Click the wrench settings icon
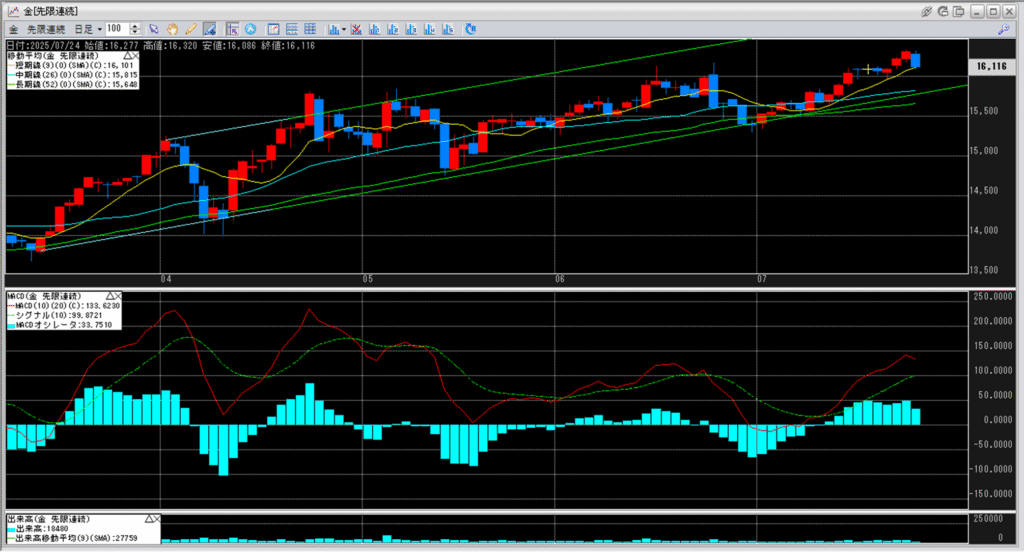Screen dimensions: 1024x552 tap(1003, 29)
